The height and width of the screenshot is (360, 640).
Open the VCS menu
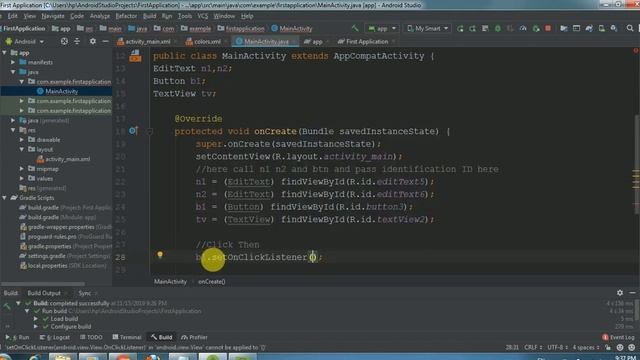coord(203,16)
